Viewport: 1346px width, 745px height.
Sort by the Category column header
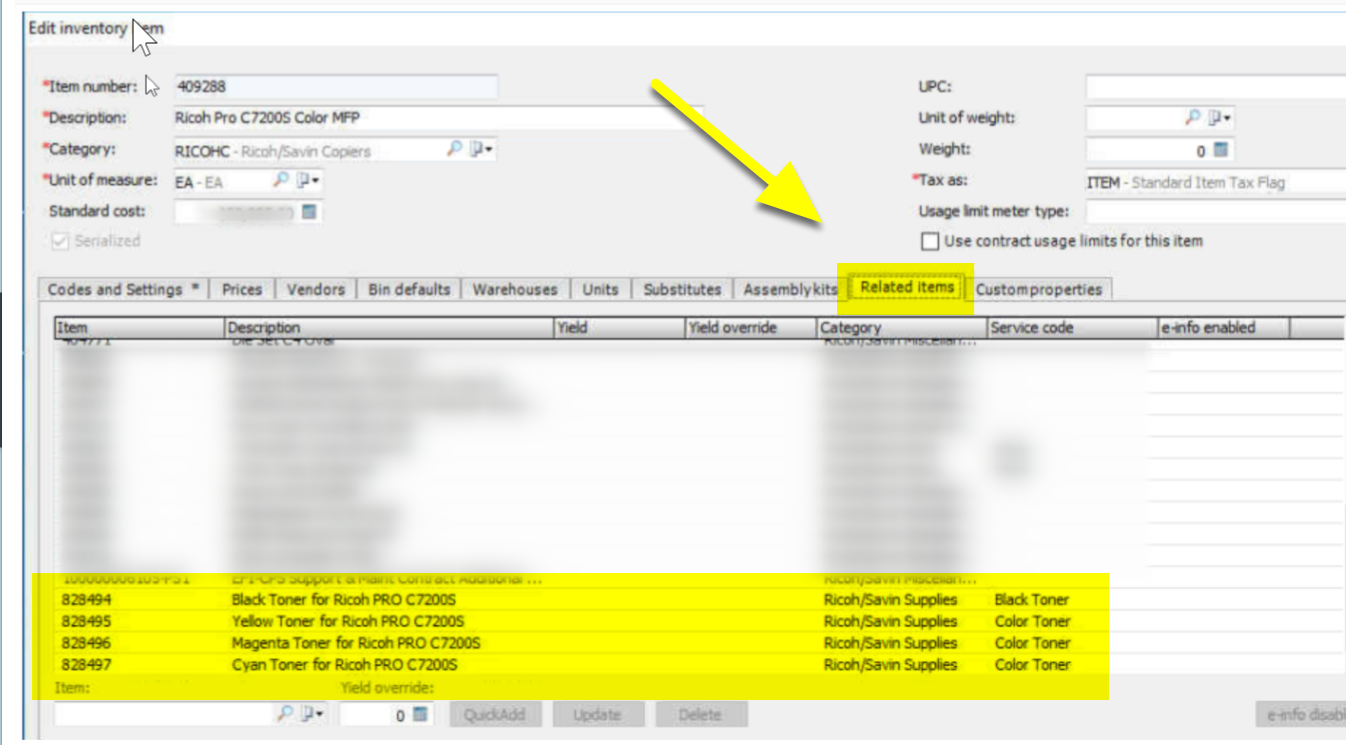(902, 327)
